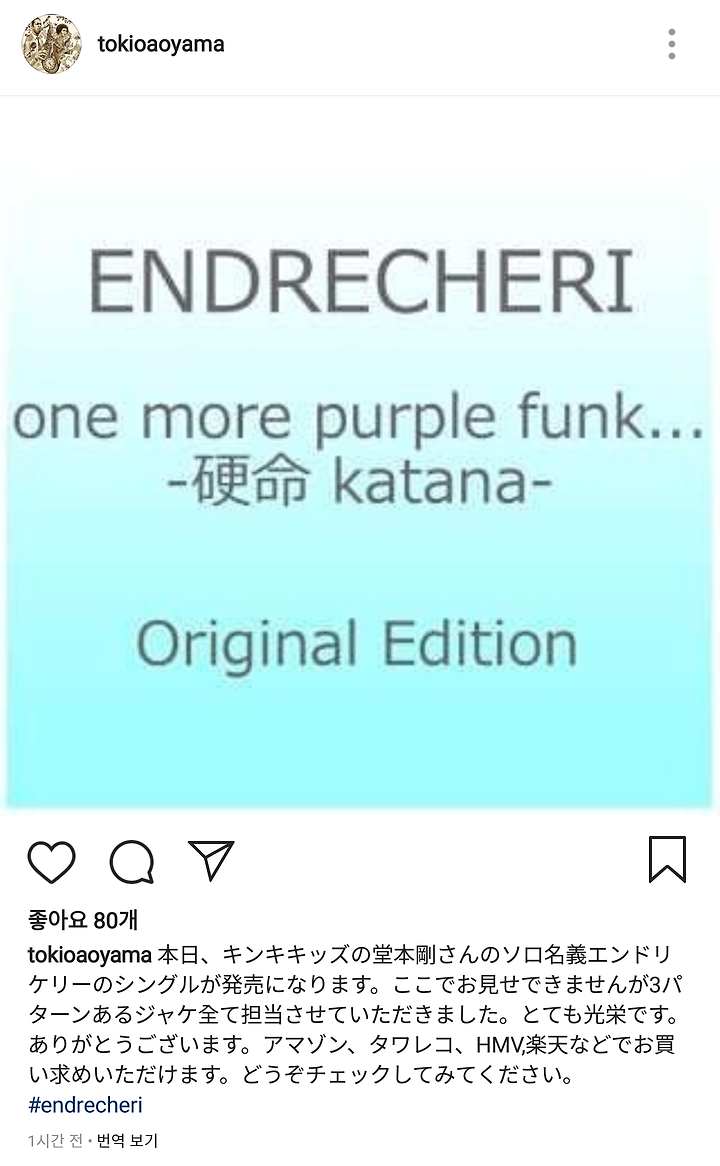Viewport: 720px width, 1166px height.
Task: Click the empty header area beside the username
Action: [439, 45]
